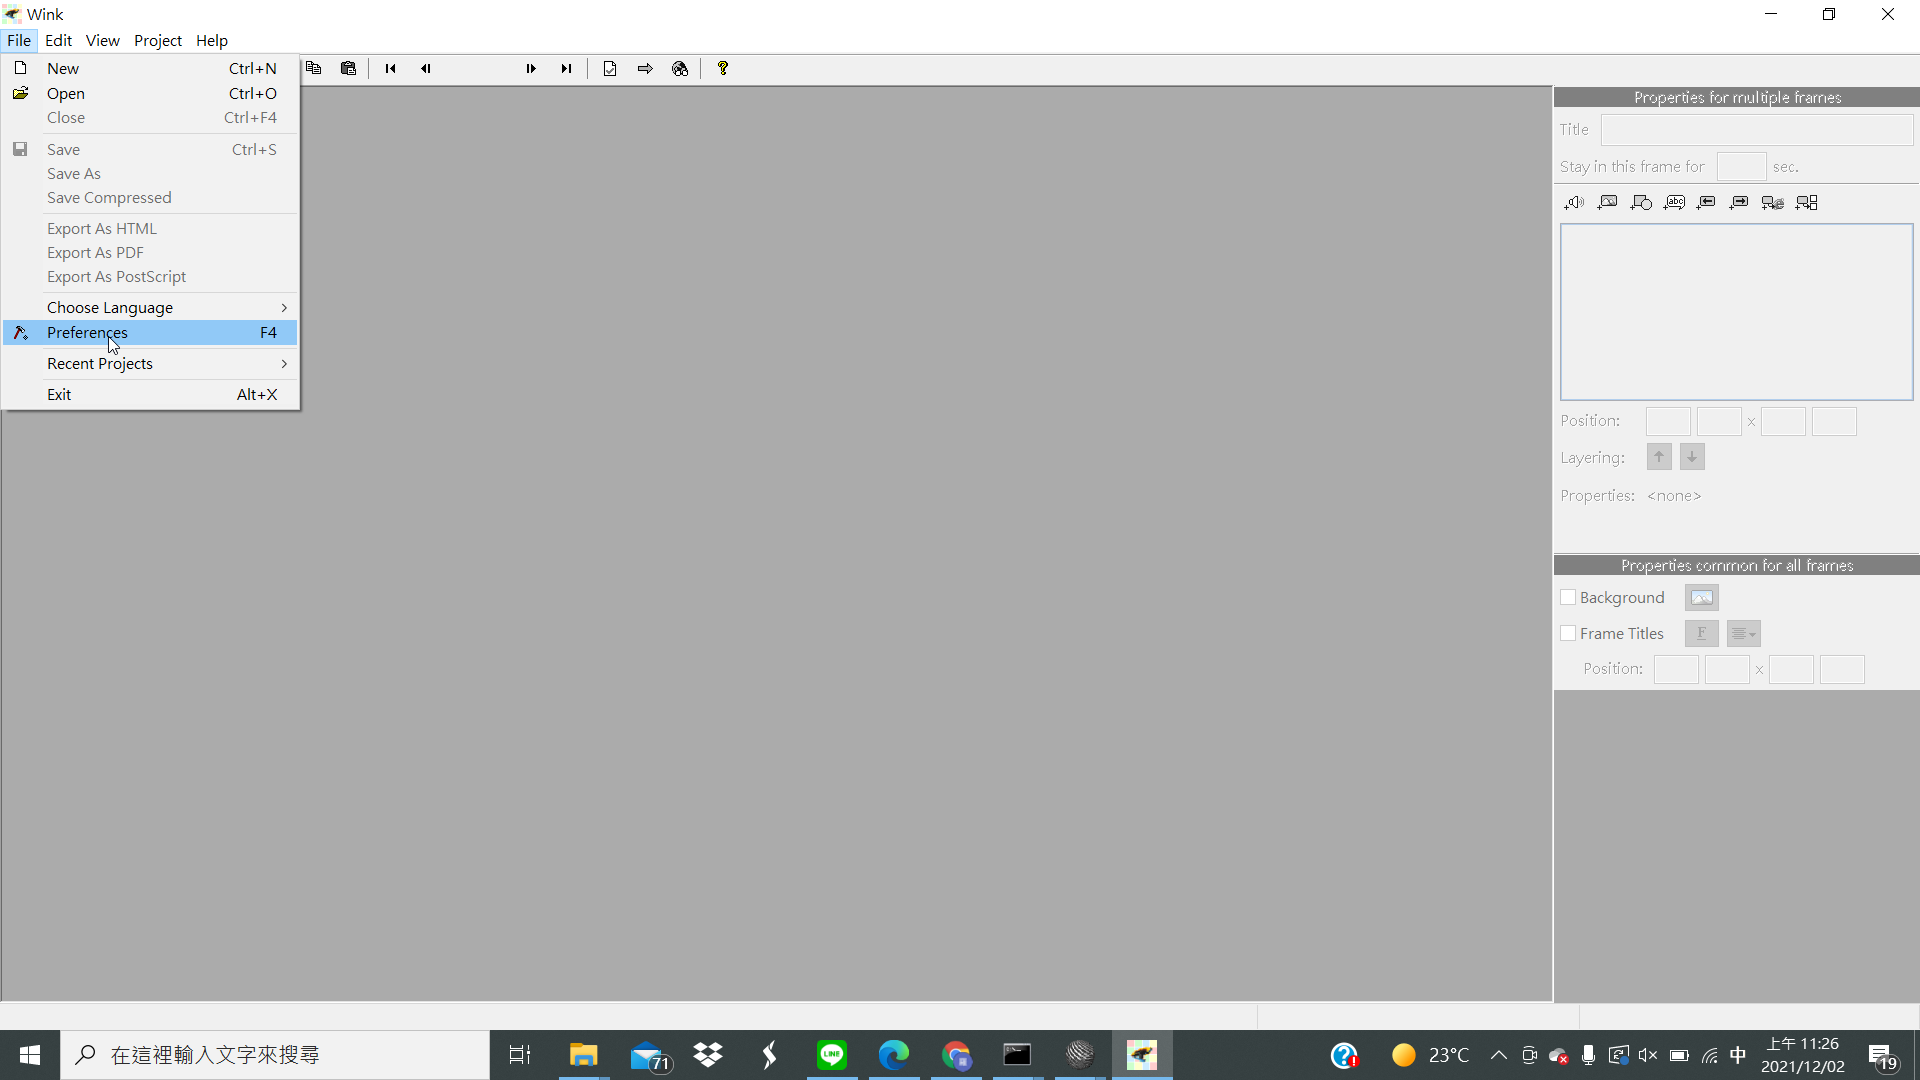
Task: Click the Windows Start button
Action: tap(30, 1055)
